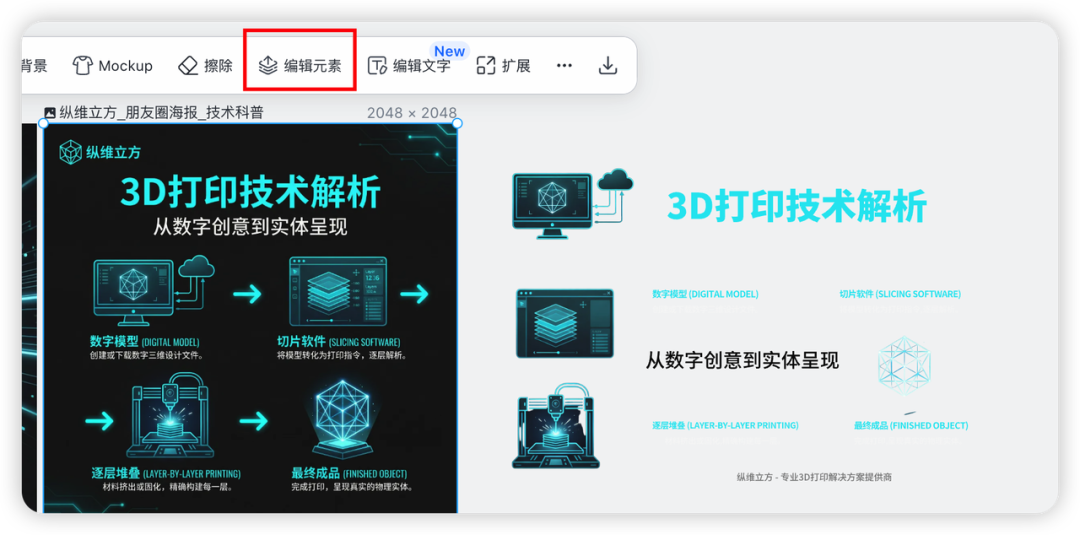Select the extracted cyan 3D打印技术解析 title text
This screenshot has height=535, width=1080.
pyautogui.click(x=796, y=206)
